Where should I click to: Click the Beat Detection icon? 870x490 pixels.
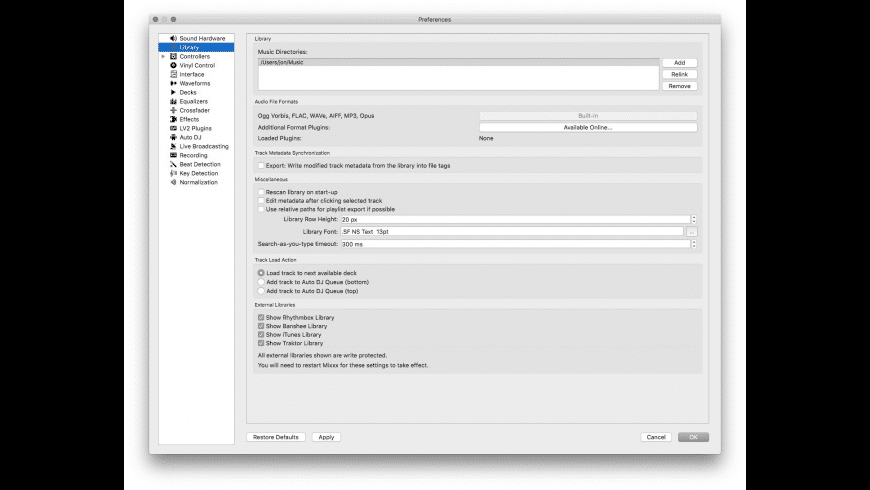pyautogui.click(x=173, y=164)
